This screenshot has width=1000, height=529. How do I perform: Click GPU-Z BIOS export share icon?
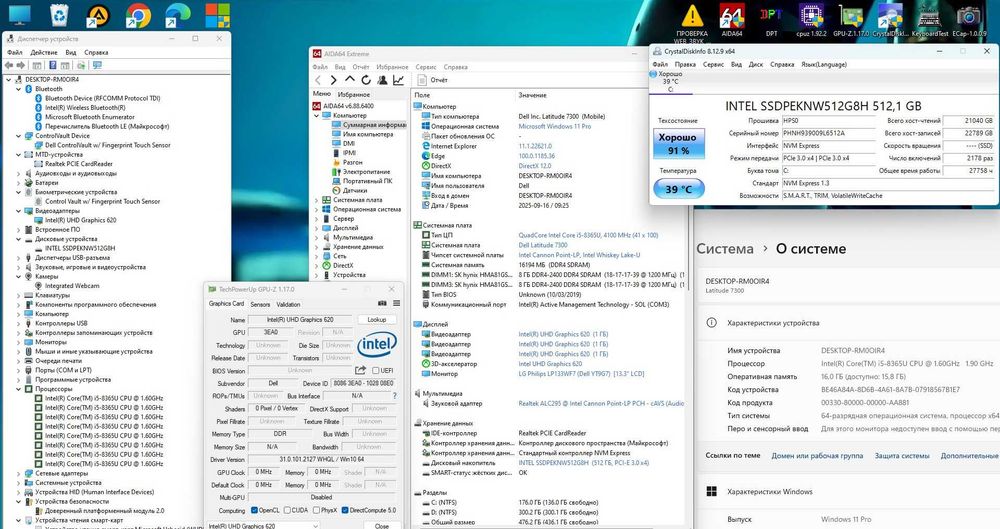click(x=360, y=370)
